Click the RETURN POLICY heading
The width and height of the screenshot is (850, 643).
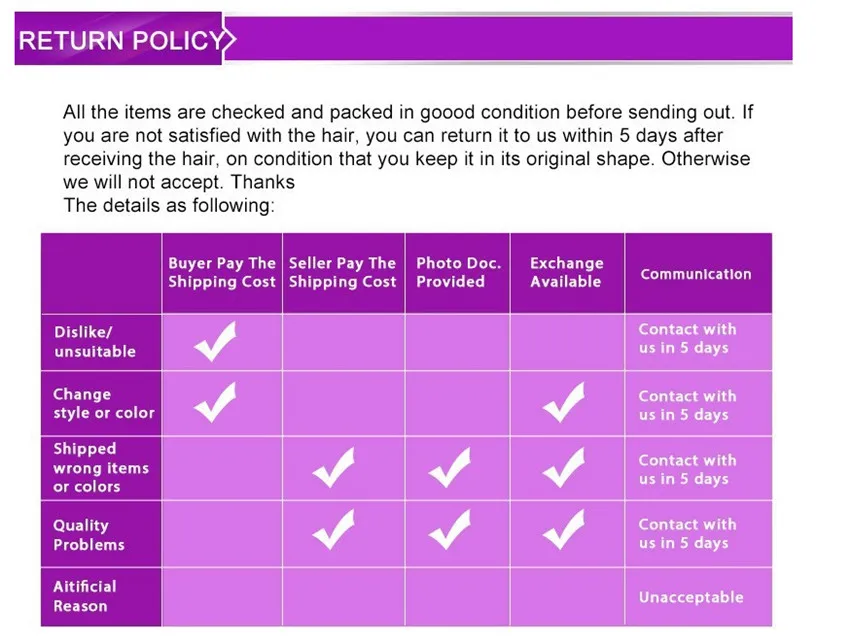click(120, 41)
